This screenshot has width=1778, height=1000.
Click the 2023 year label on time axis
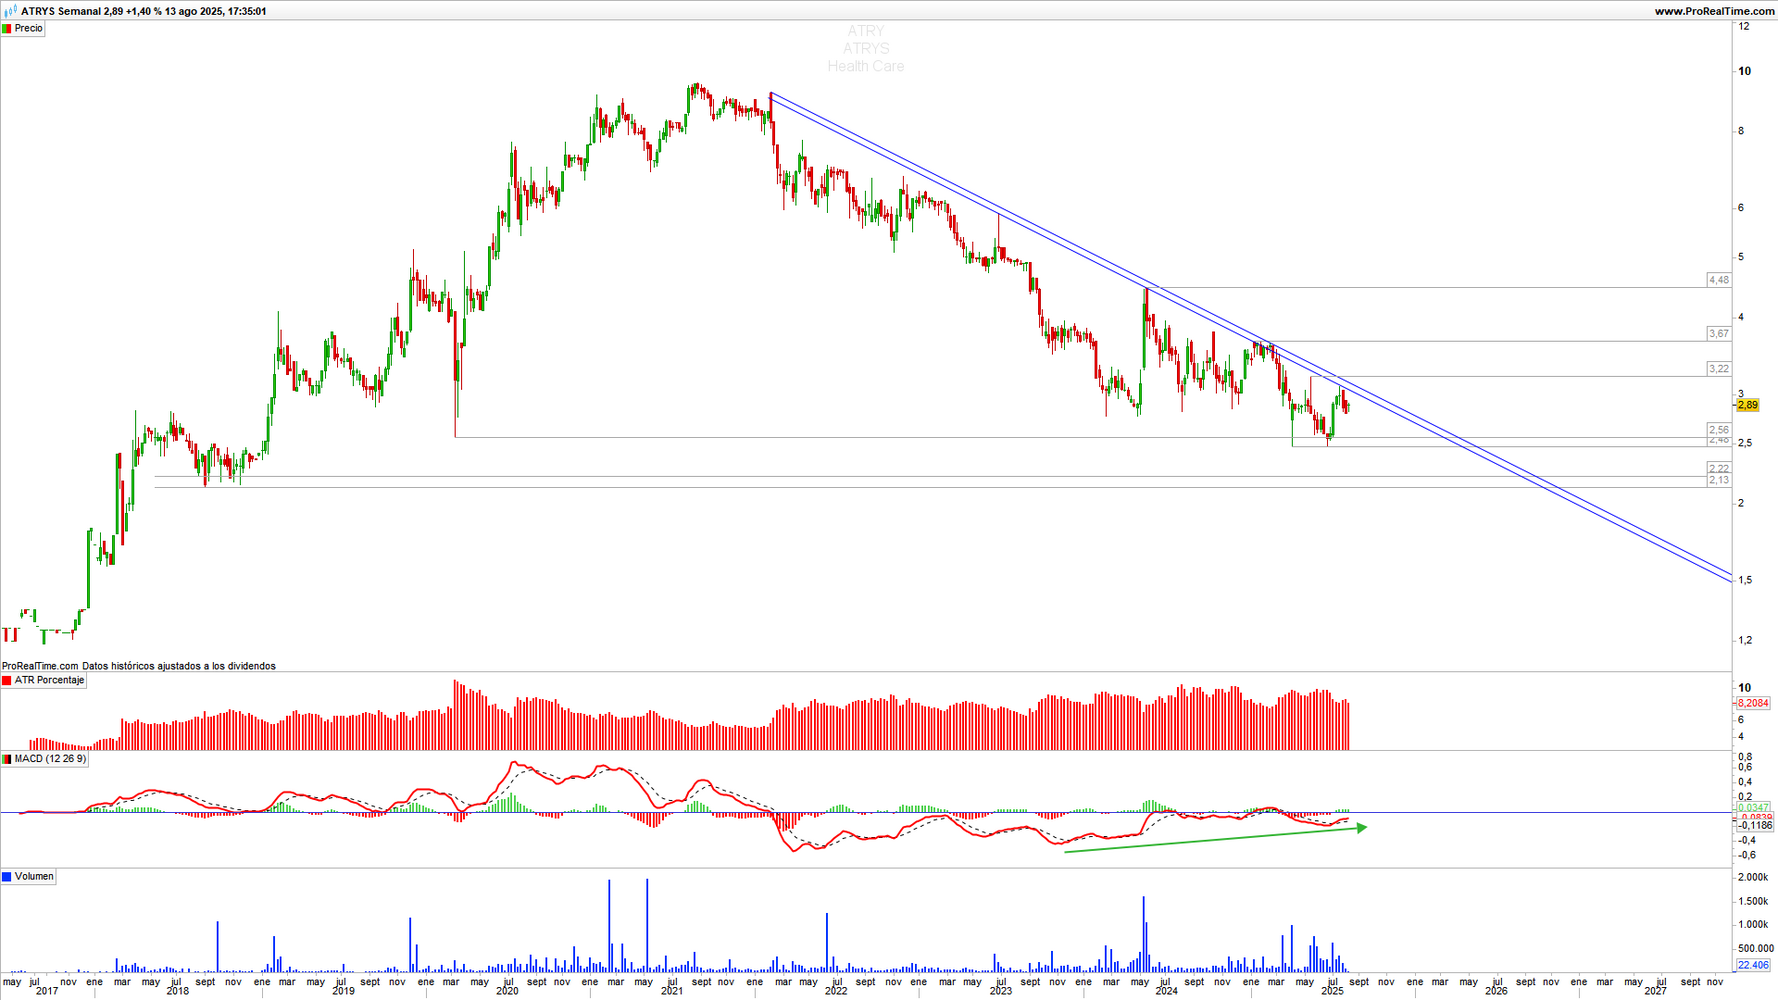(x=1001, y=992)
